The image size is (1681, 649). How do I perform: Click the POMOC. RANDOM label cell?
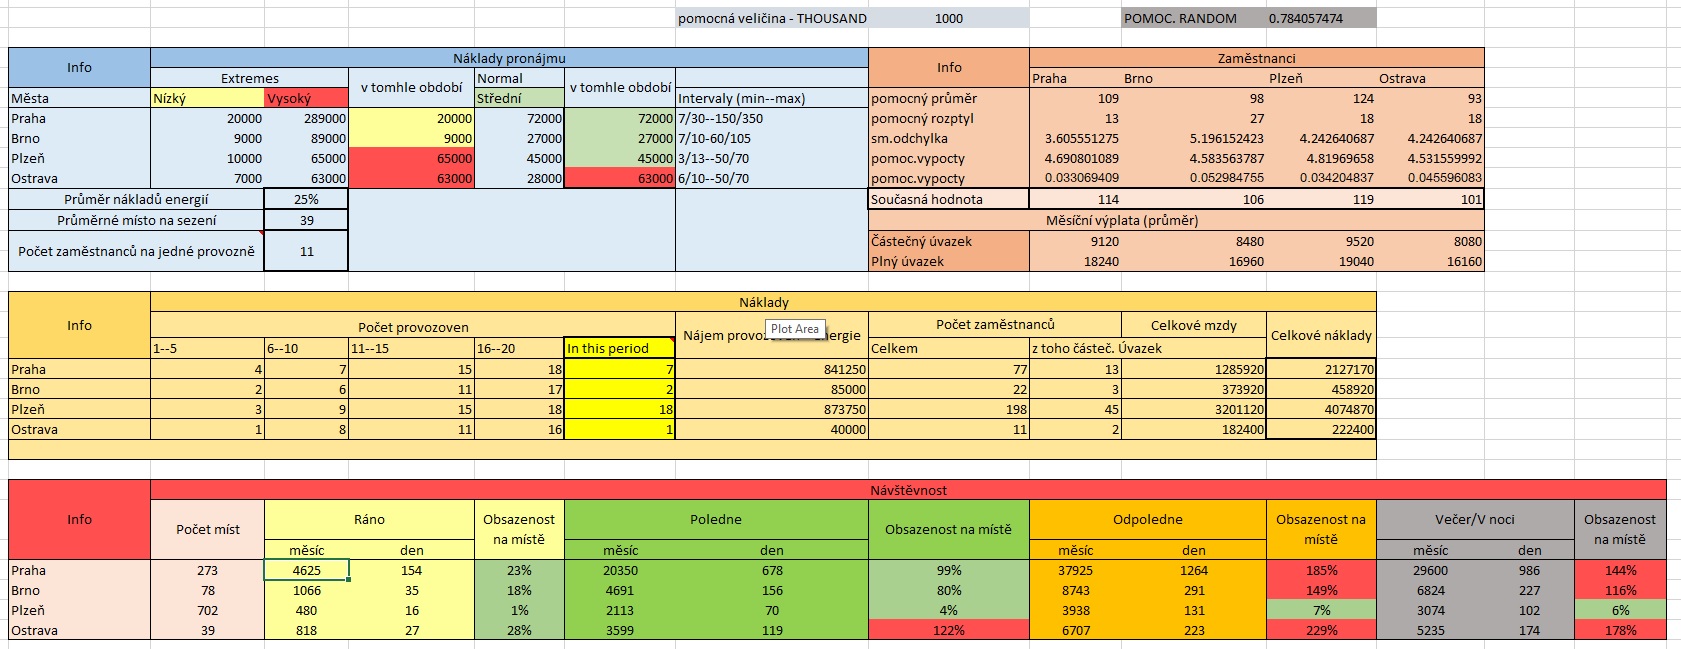pos(1180,18)
